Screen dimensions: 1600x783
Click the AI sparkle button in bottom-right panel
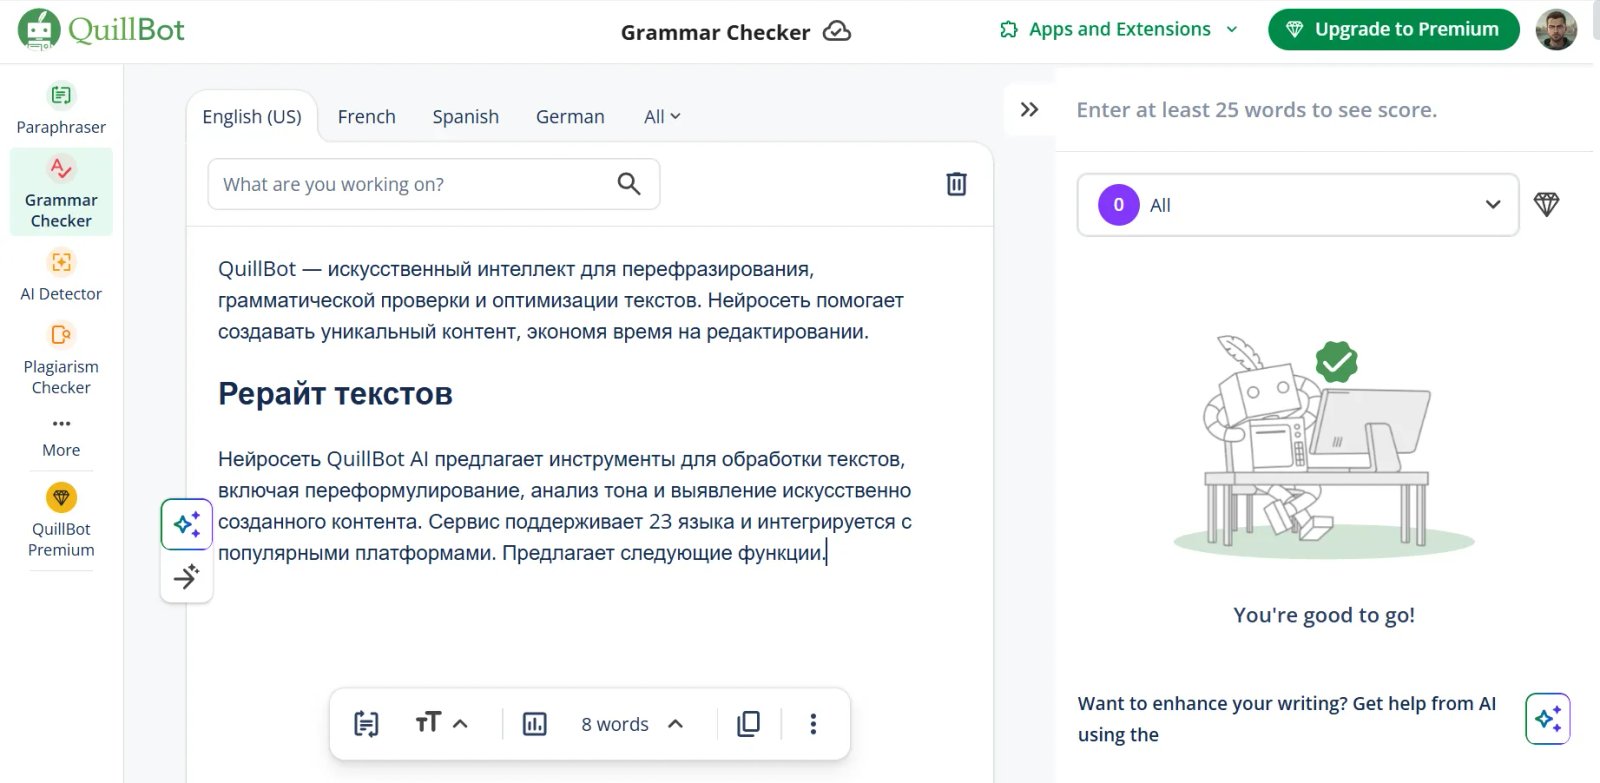tap(1548, 719)
